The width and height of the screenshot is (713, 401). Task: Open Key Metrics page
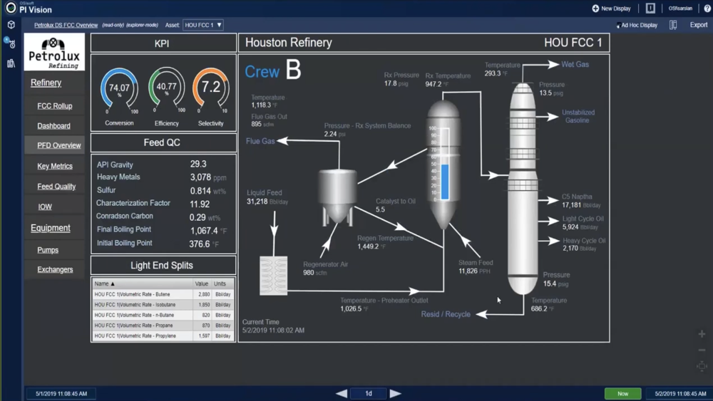[x=55, y=166]
